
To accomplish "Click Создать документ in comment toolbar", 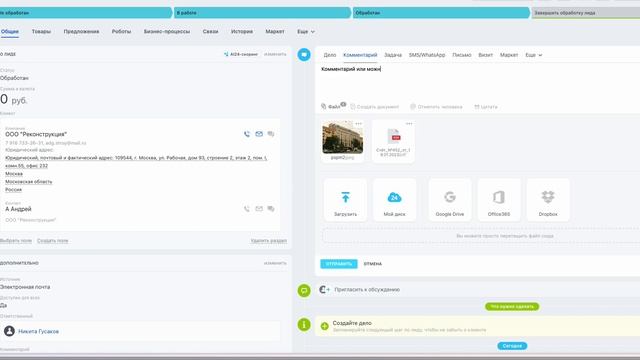I will point(374,107).
